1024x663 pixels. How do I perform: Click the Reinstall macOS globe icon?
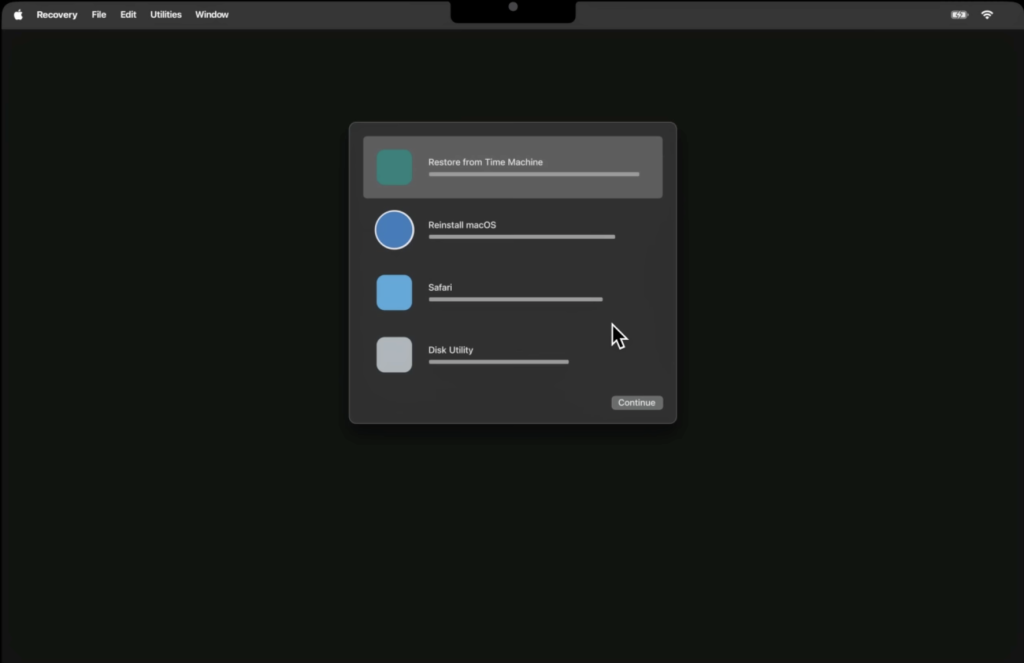point(394,229)
